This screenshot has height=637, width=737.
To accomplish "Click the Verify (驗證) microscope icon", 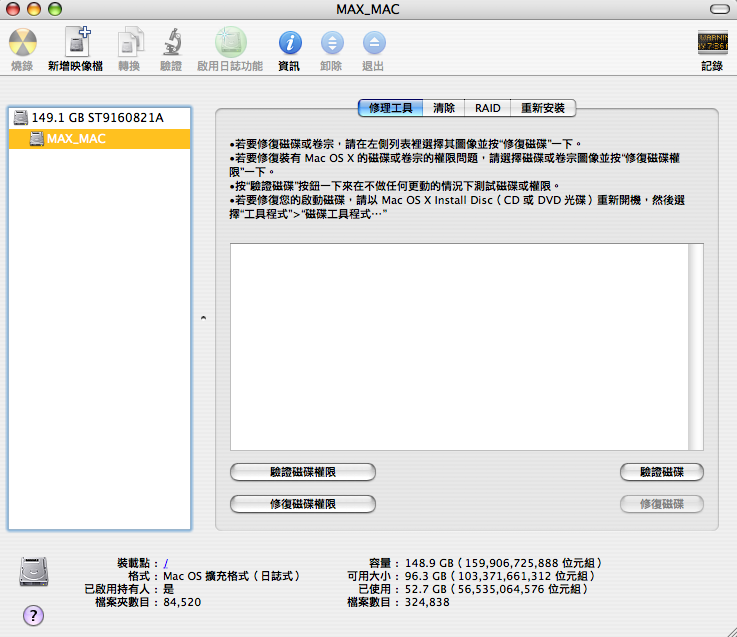I will pos(172,42).
